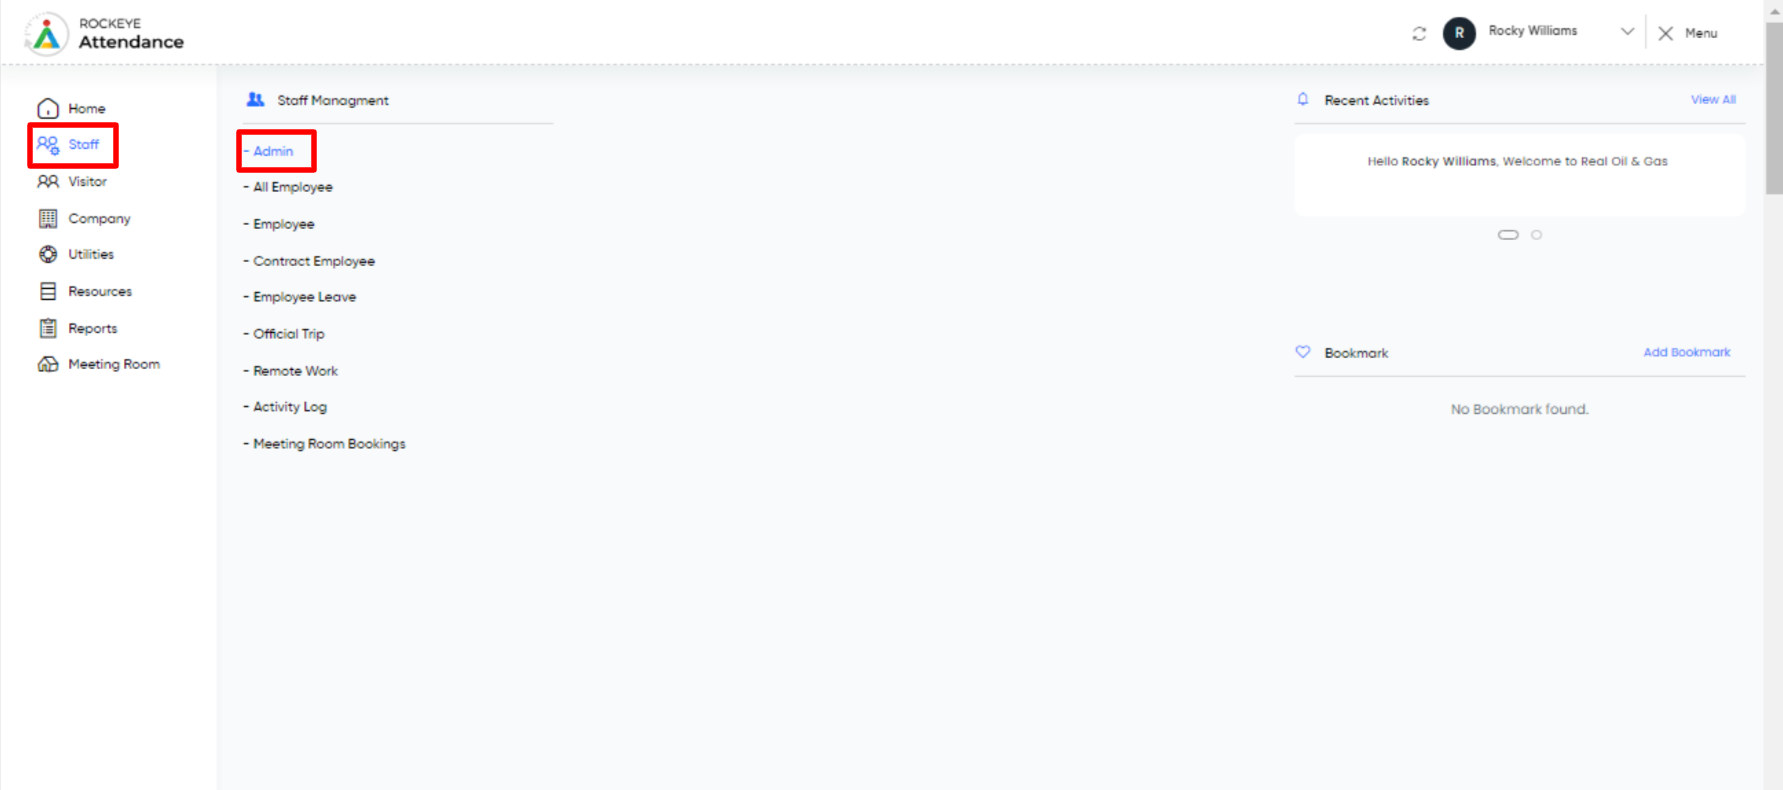
Task: Expand the Rocky Williams user dropdown
Action: 1627,32
